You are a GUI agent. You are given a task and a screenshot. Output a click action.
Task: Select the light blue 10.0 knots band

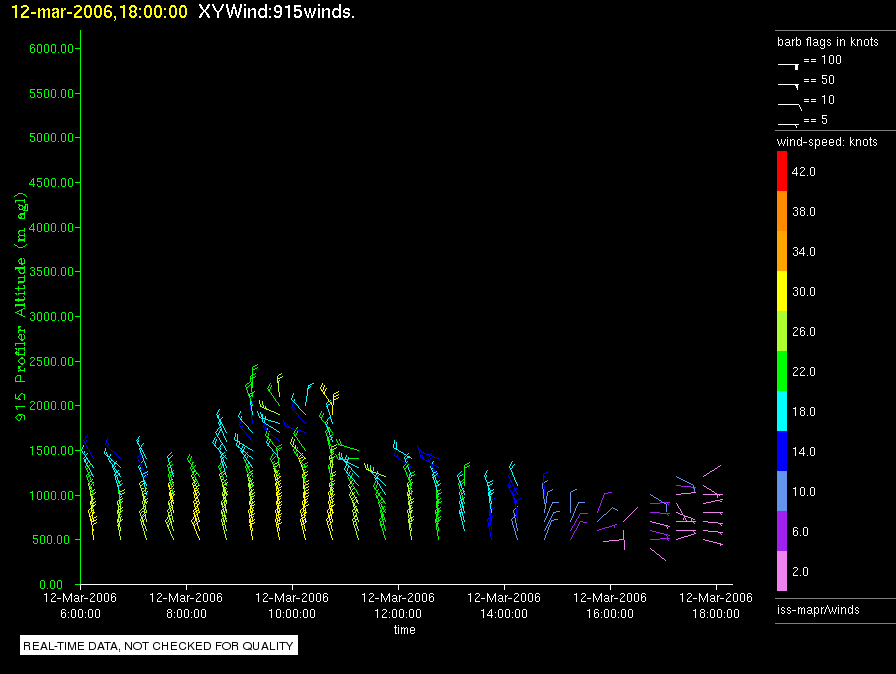[782, 491]
